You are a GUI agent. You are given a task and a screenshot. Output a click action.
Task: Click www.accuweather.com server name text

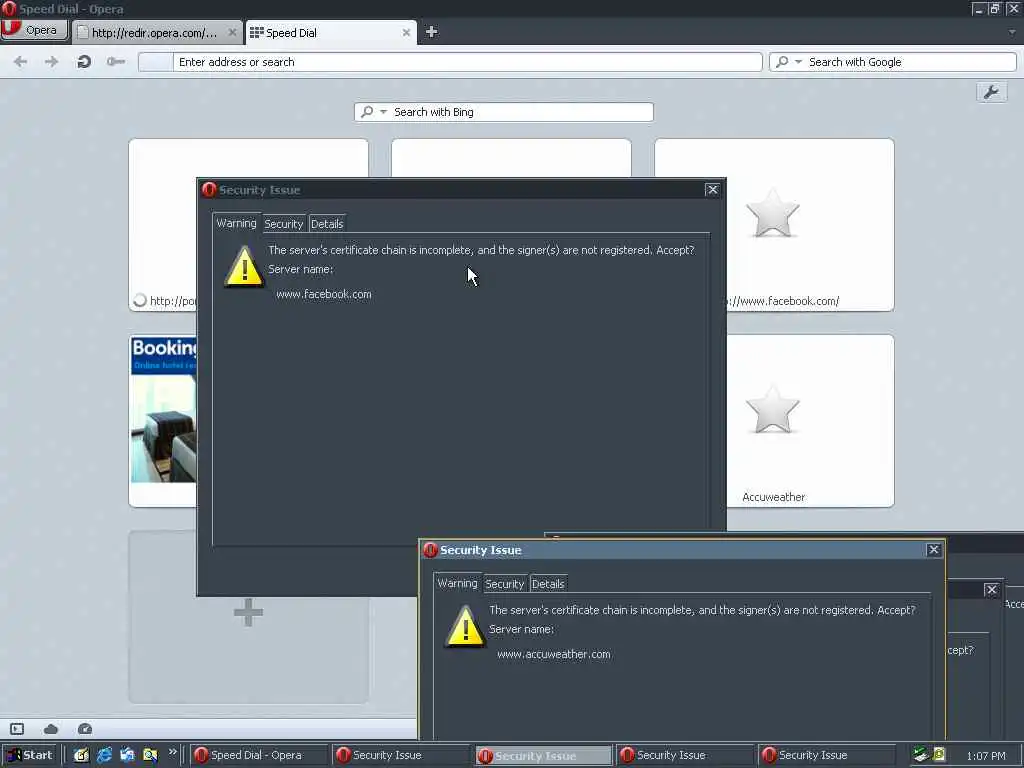[x=554, y=654]
